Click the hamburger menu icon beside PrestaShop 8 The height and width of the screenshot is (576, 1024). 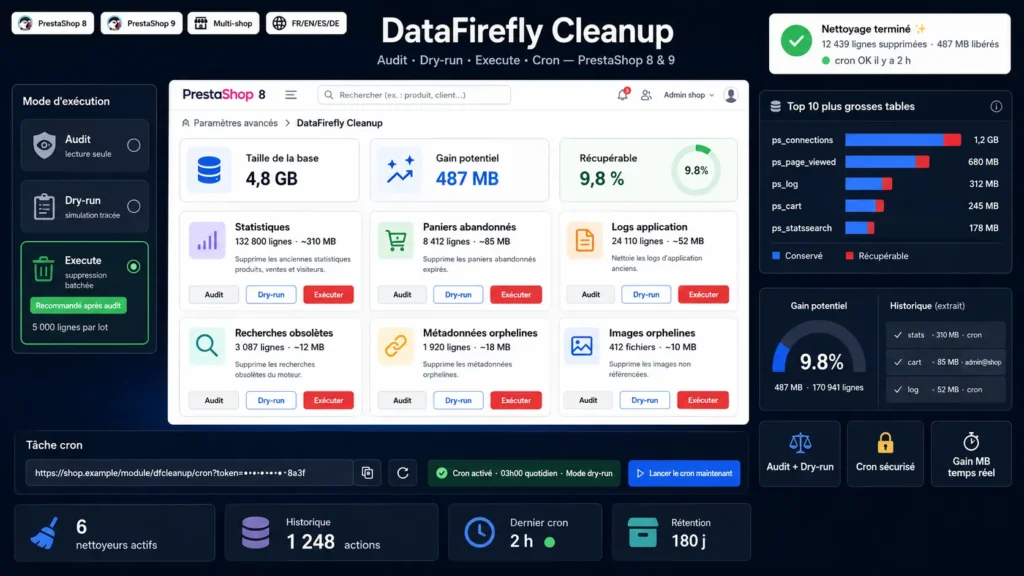pos(291,95)
